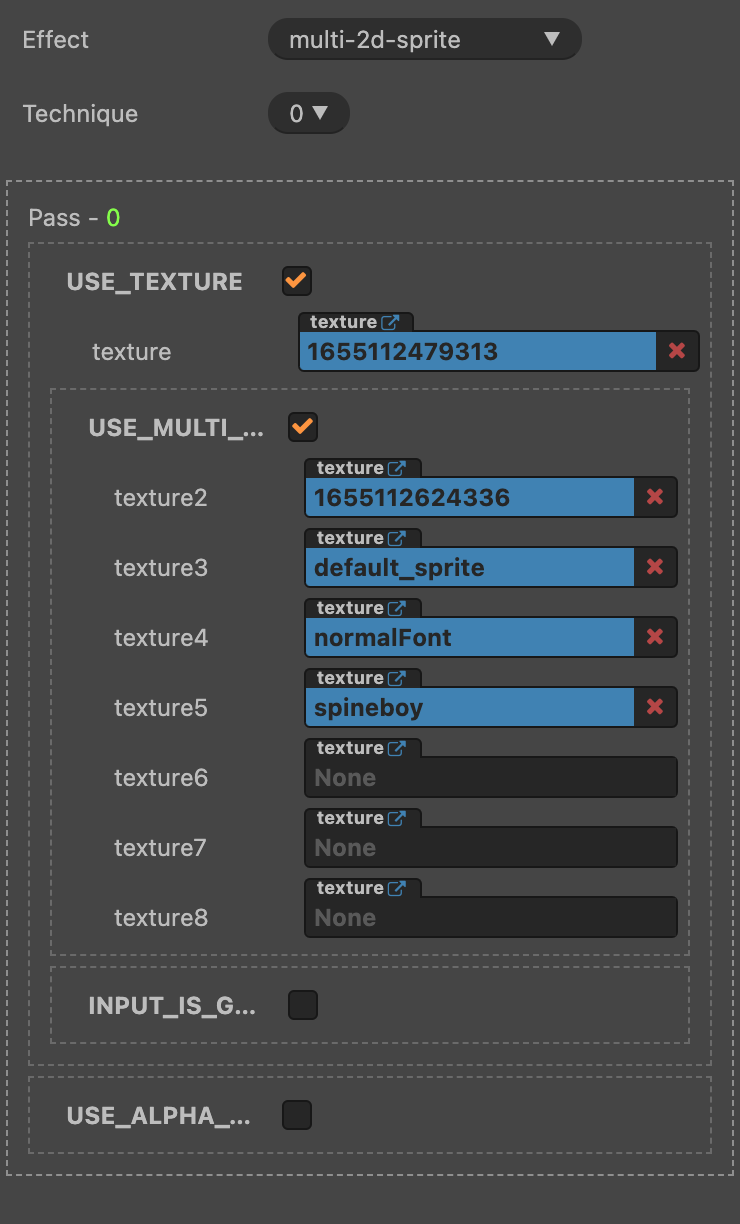Enable the INPUT_IS_G... checkbox
740x1224 pixels.
pyautogui.click(x=303, y=1005)
